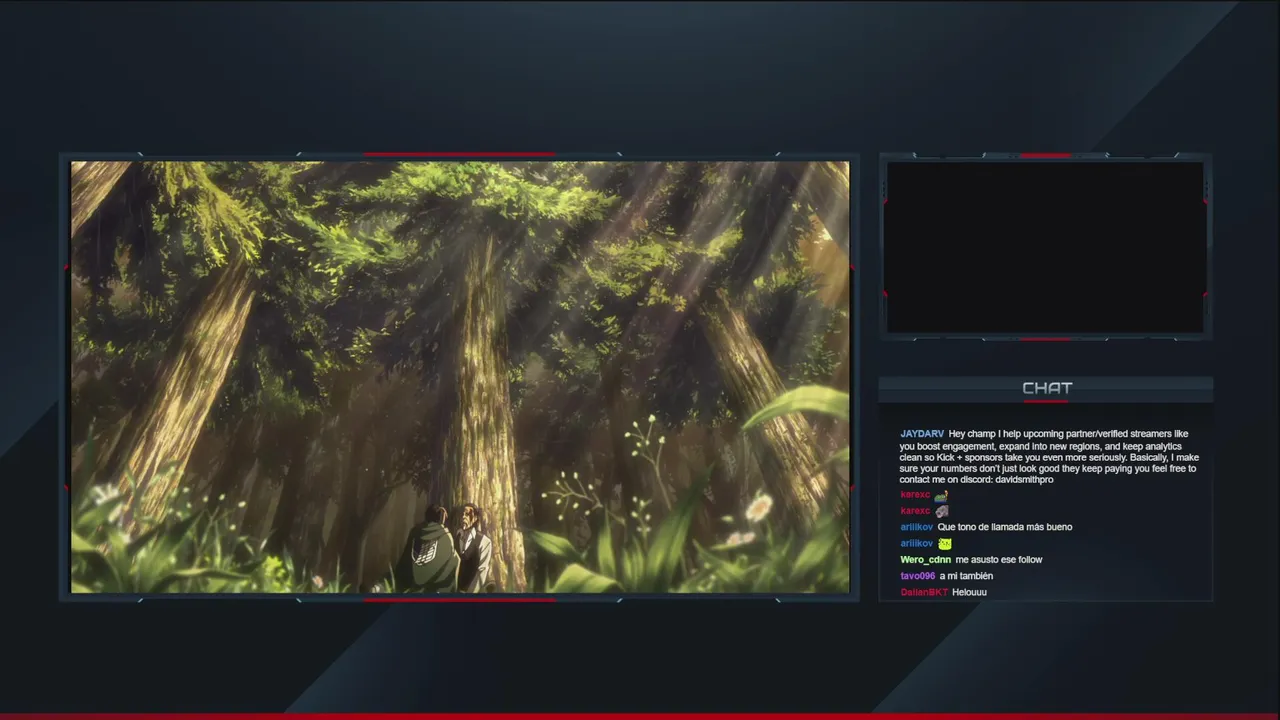The image size is (1280, 720).
Task: Click the CHAT panel header
Action: tap(1046, 388)
